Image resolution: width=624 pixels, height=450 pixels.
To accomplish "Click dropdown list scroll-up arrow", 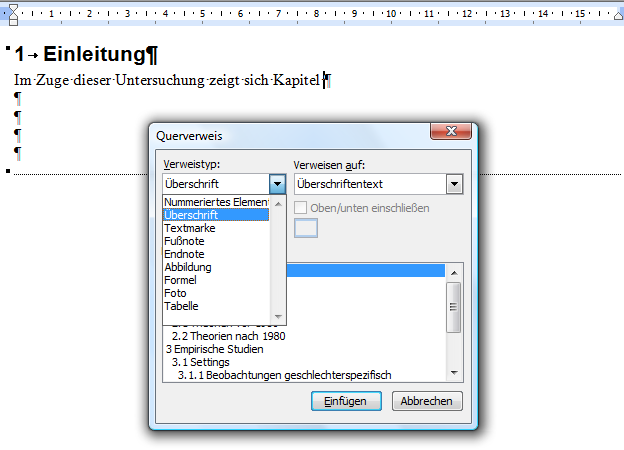I will click(x=278, y=204).
